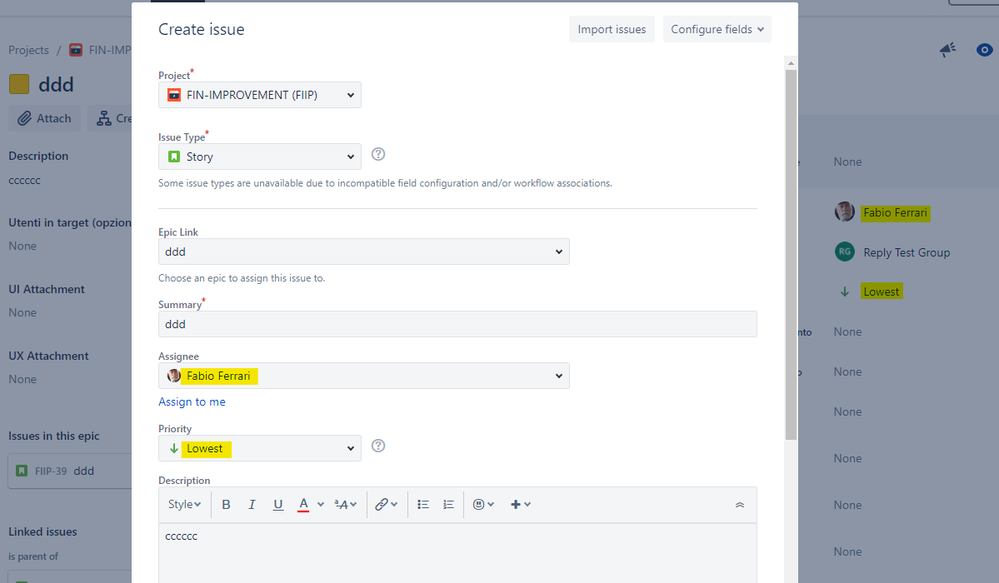Click the Bold formatting icon
Image resolution: width=999 pixels, height=583 pixels.
[226, 505]
